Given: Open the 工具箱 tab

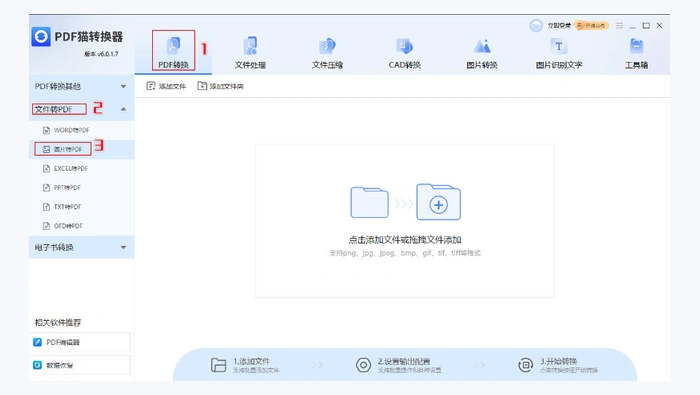Looking at the screenshot, I should pos(636,52).
